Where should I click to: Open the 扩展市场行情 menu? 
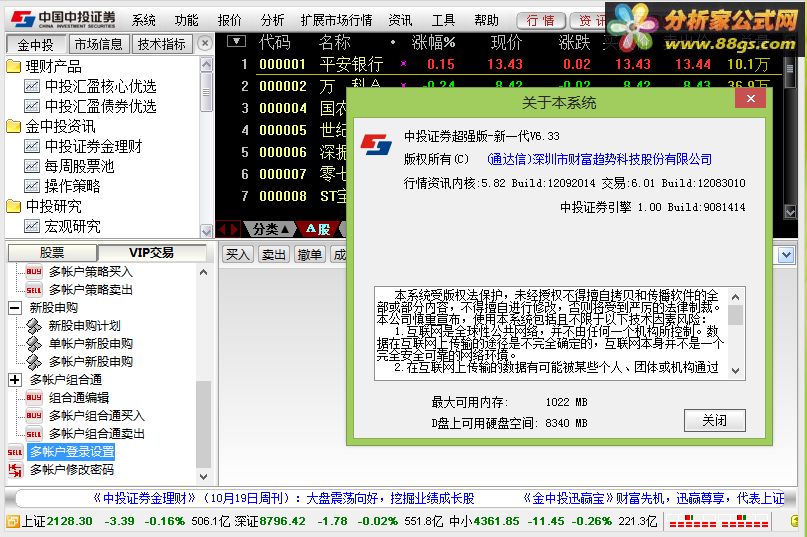pyautogui.click(x=337, y=20)
